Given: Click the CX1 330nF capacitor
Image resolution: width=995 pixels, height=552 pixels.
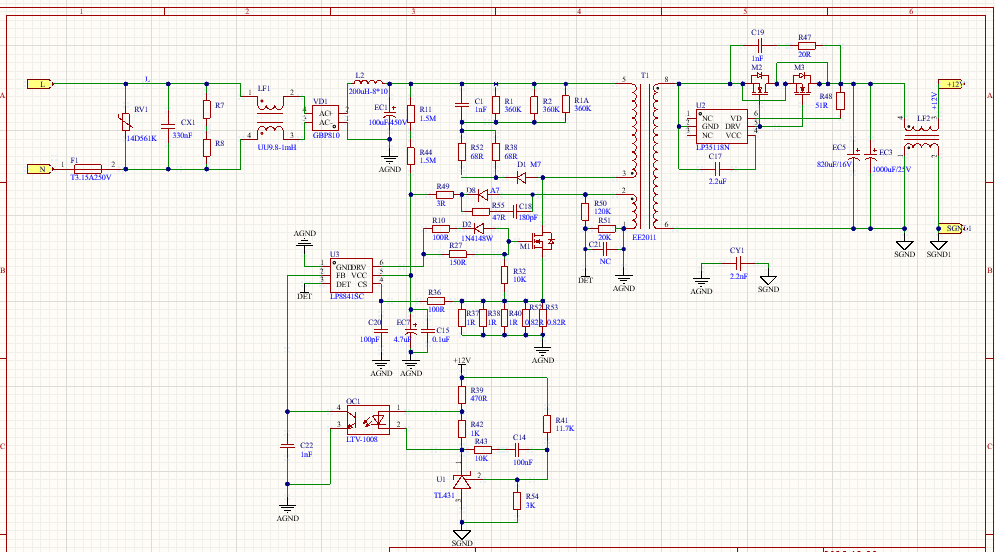Looking at the screenshot, I should 167,122.
